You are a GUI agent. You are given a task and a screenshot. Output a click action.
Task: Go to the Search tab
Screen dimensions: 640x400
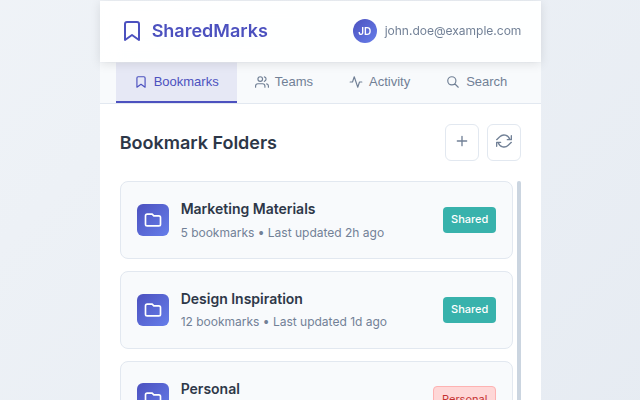477,82
